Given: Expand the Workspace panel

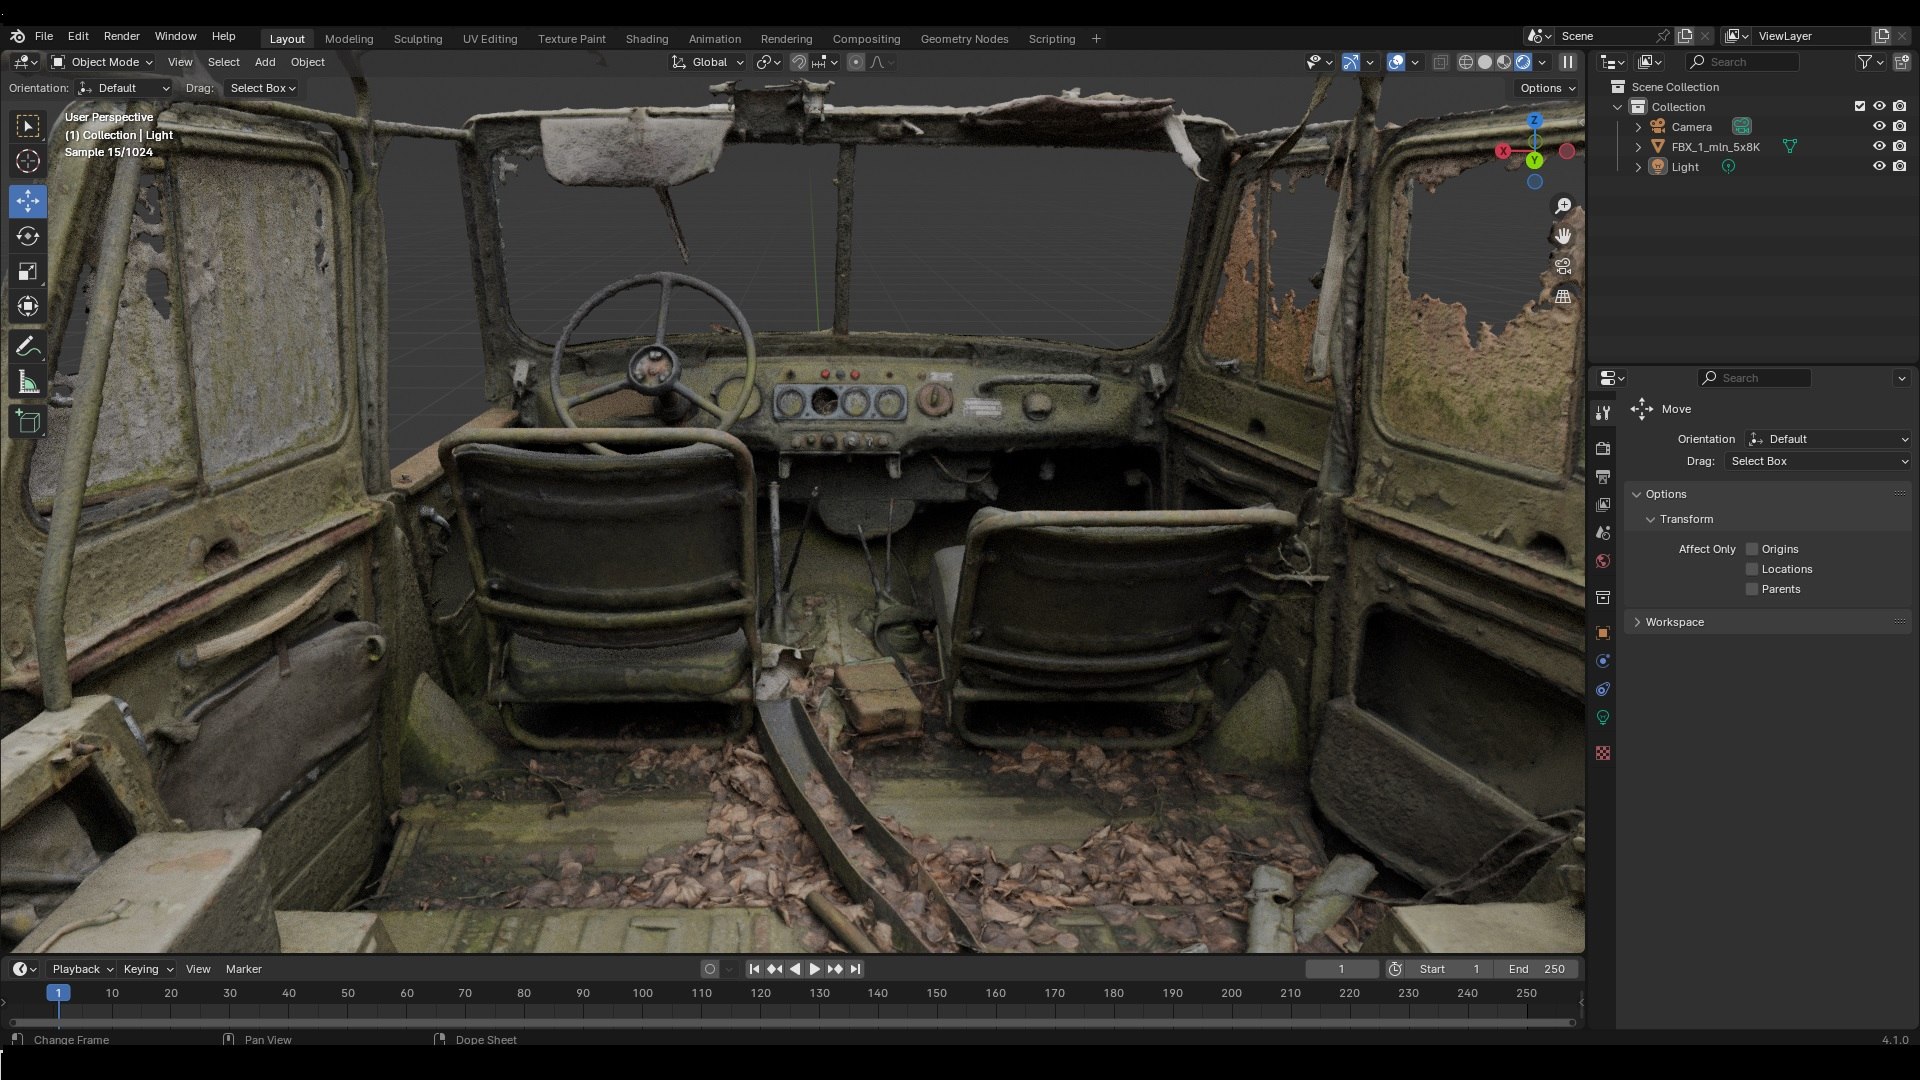Looking at the screenshot, I should pyautogui.click(x=1768, y=622).
